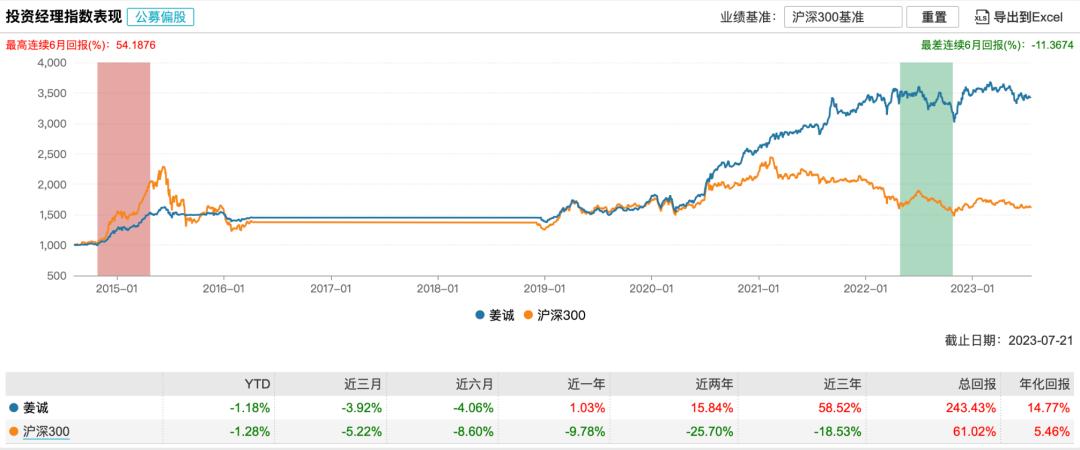Image resolution: width=1080 pixels, height=450 pixels.
Task: Click the YTD column header
Action: pyautogui.click(x=258, y=384)
